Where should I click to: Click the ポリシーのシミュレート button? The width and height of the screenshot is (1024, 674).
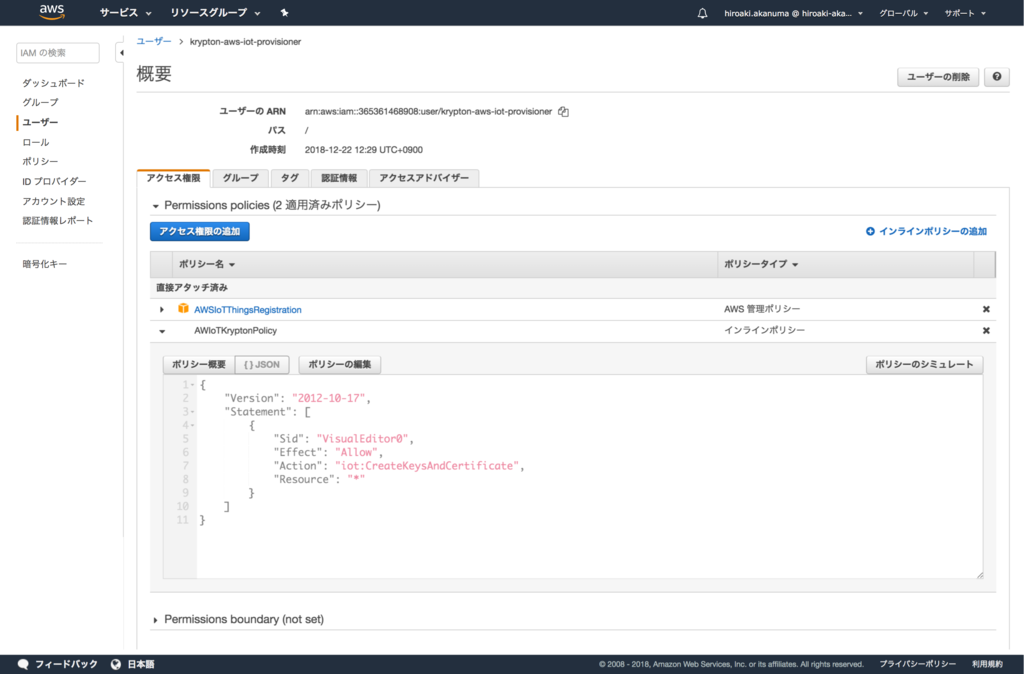pyautogui.click(x=924, y=364)
